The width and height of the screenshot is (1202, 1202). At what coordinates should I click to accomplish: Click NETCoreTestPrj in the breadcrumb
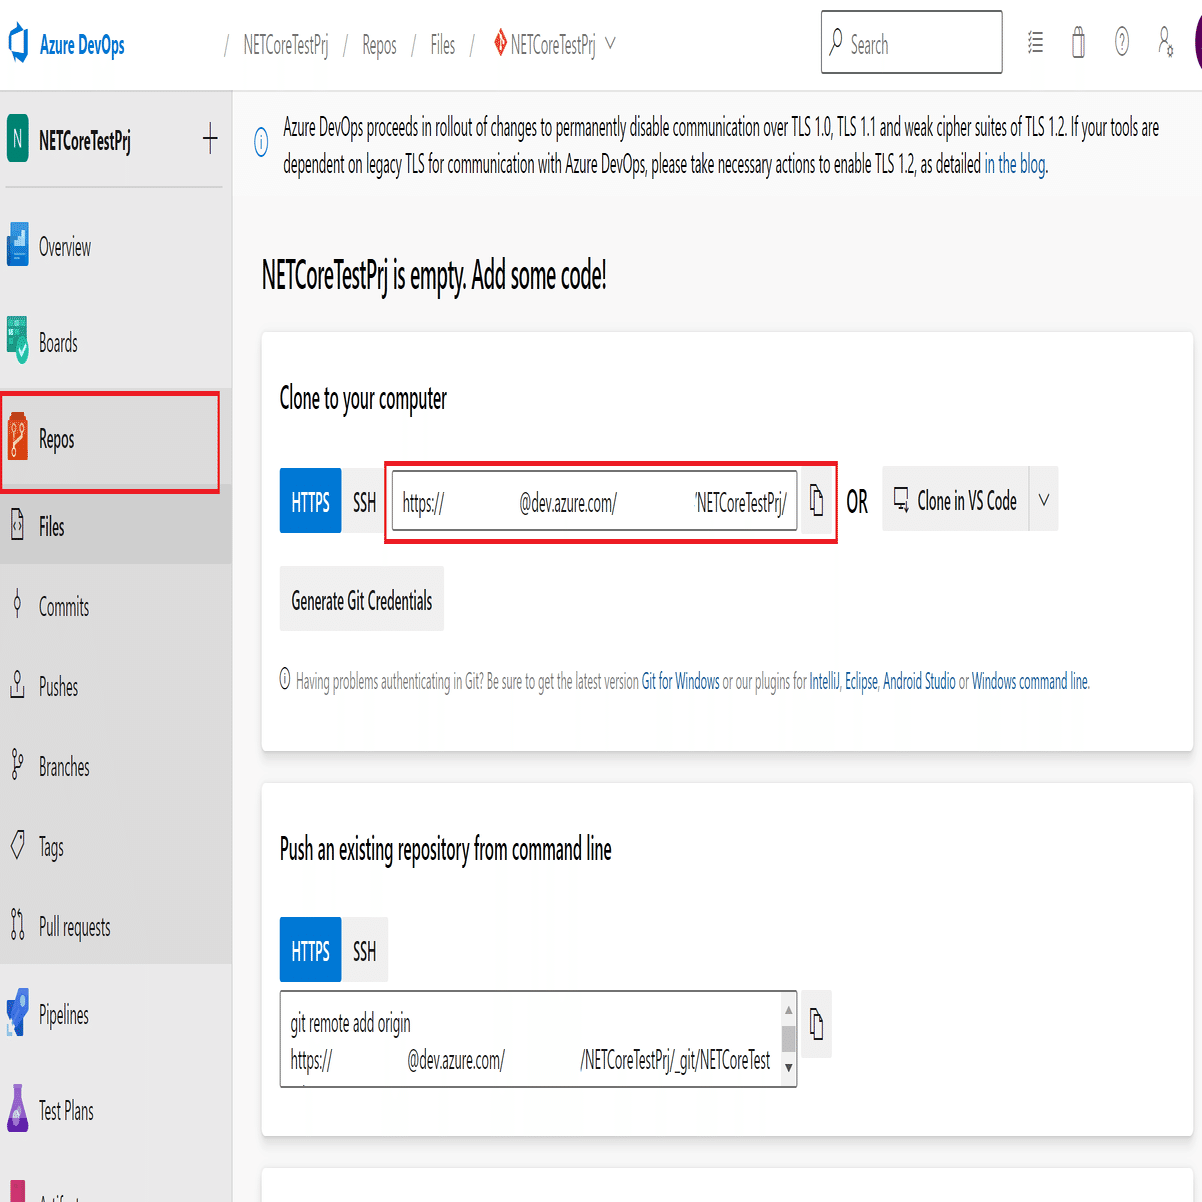click(286, 44)
